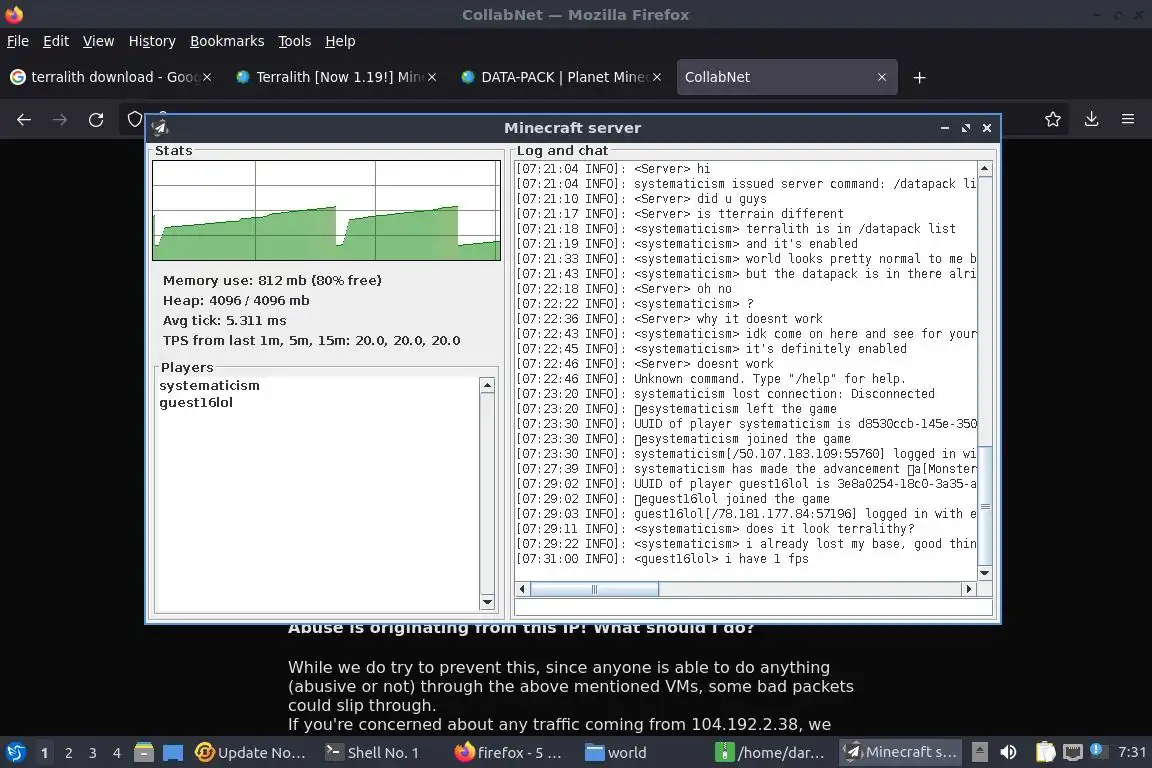Image resolution: width=1152 pixels, height=768 pixels.
Task: Click the eject removable media tray icon
Action: [x=979, y=752]
